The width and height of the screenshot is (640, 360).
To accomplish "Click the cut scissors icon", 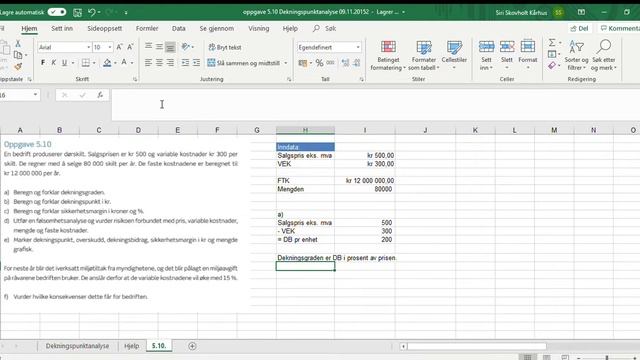I will pos(18,43).
